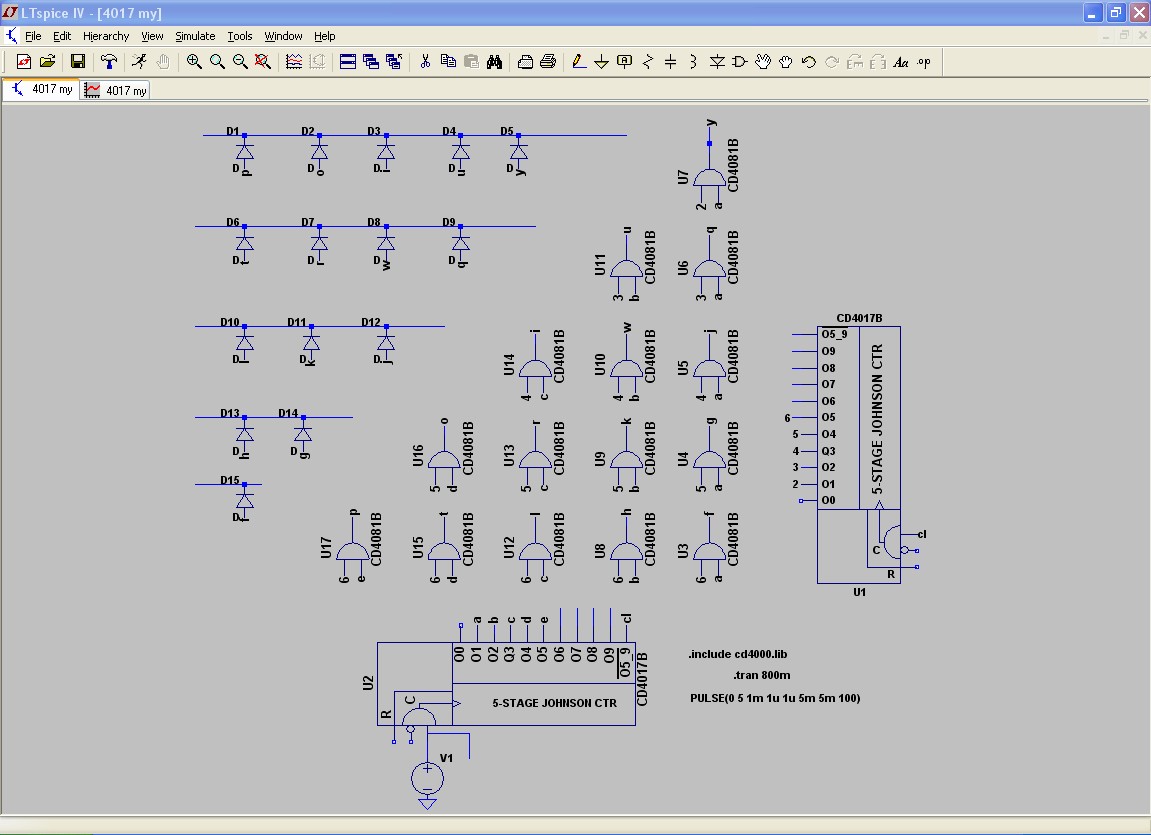Click the Zoom In magnifier icon
This screenshot has height=835, width=1151.
194,62
